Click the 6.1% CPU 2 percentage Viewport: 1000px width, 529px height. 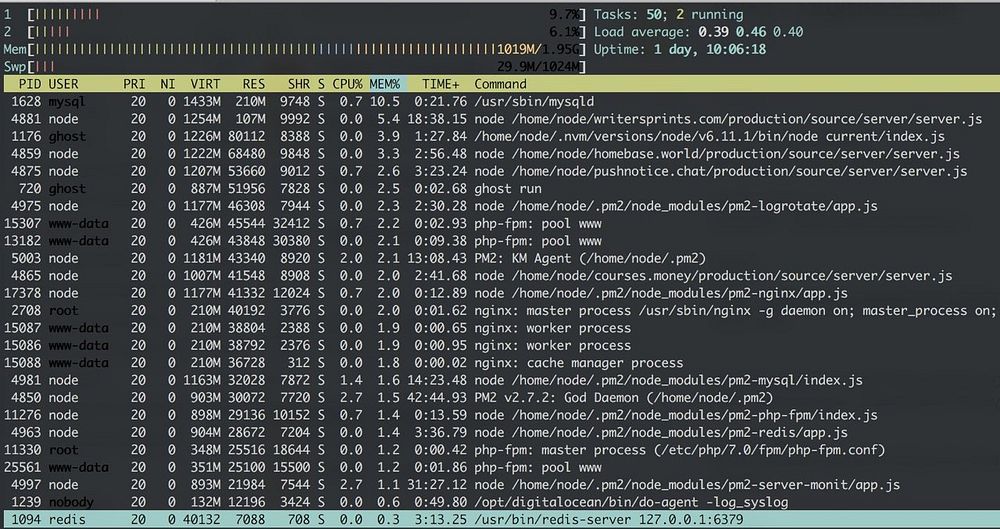[x=564, y=32]
